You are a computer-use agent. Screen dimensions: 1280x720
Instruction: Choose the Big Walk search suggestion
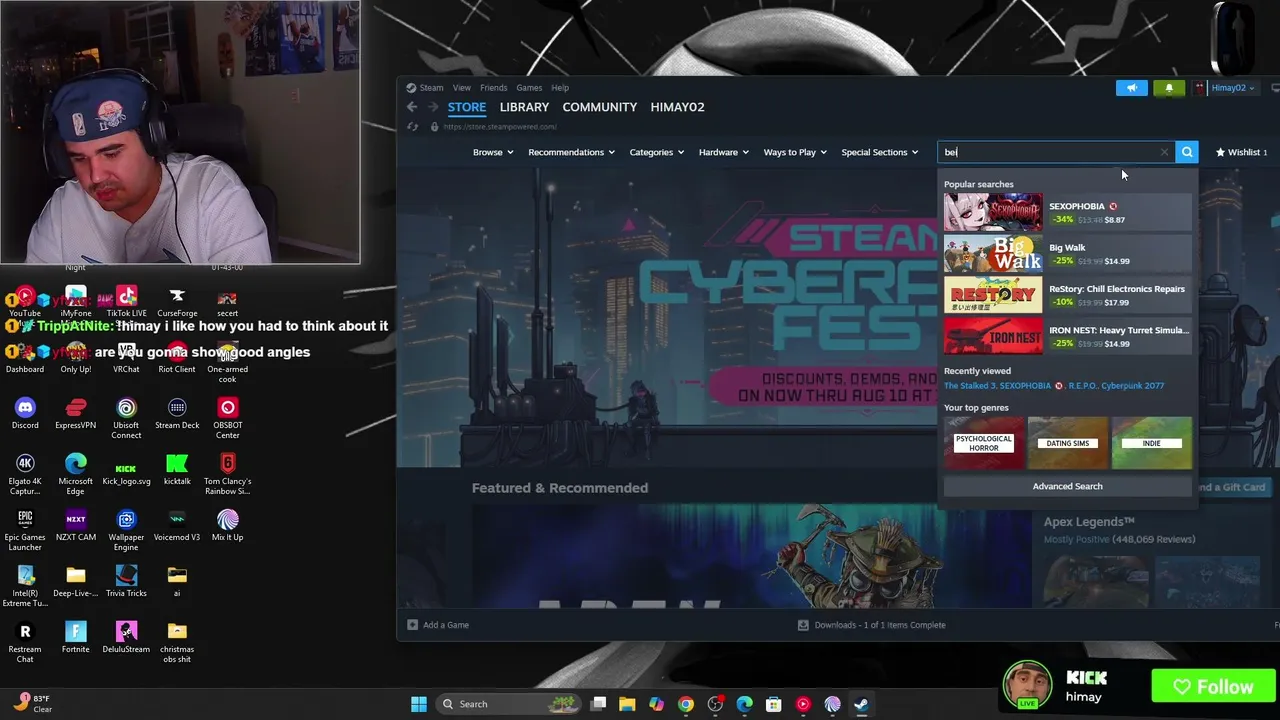click(x=1067, y=254)
